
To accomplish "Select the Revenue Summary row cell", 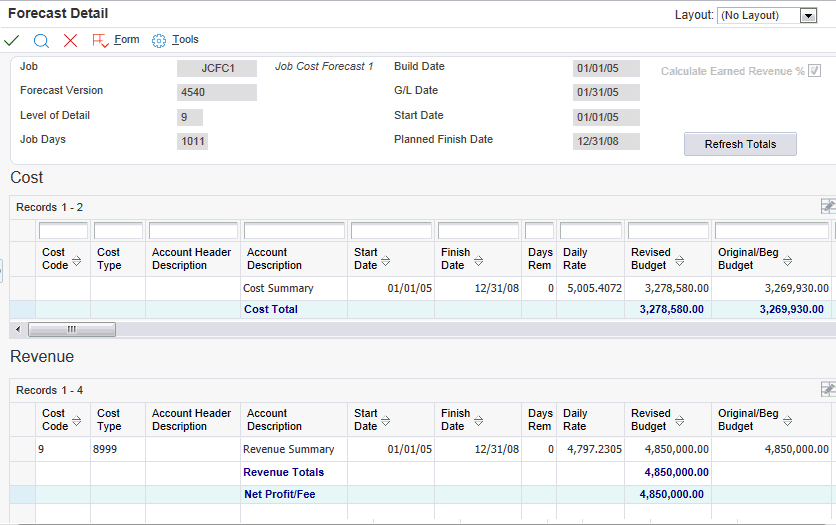I will point(289,450).
